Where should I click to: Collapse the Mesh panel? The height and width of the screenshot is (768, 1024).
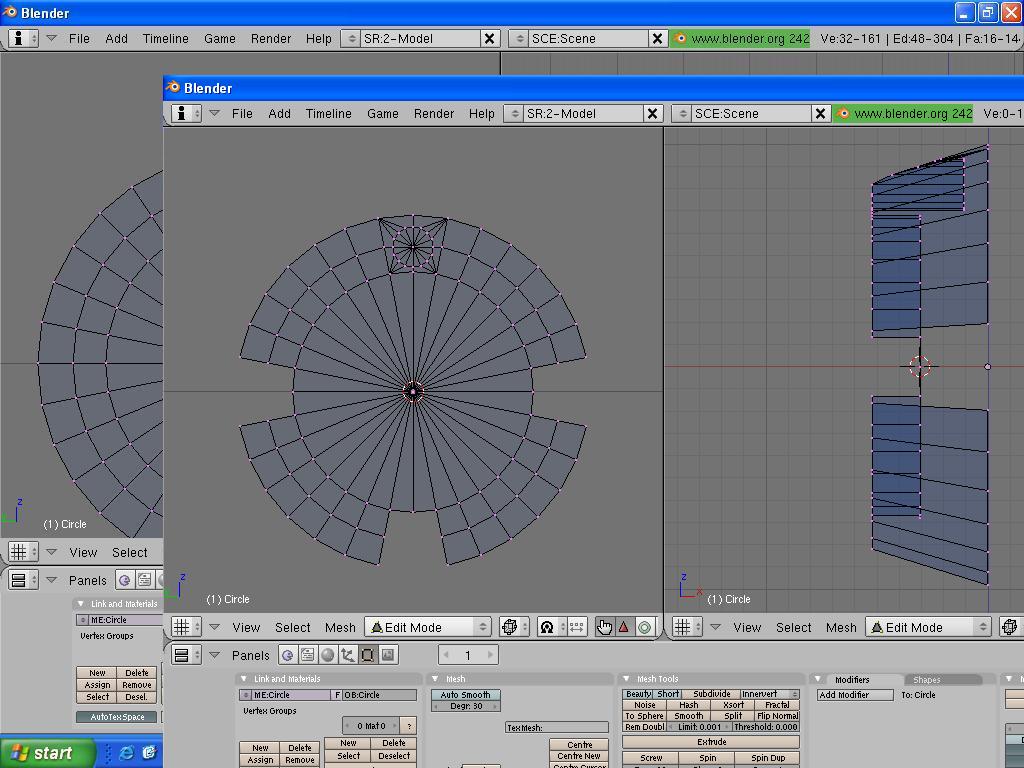436,679
